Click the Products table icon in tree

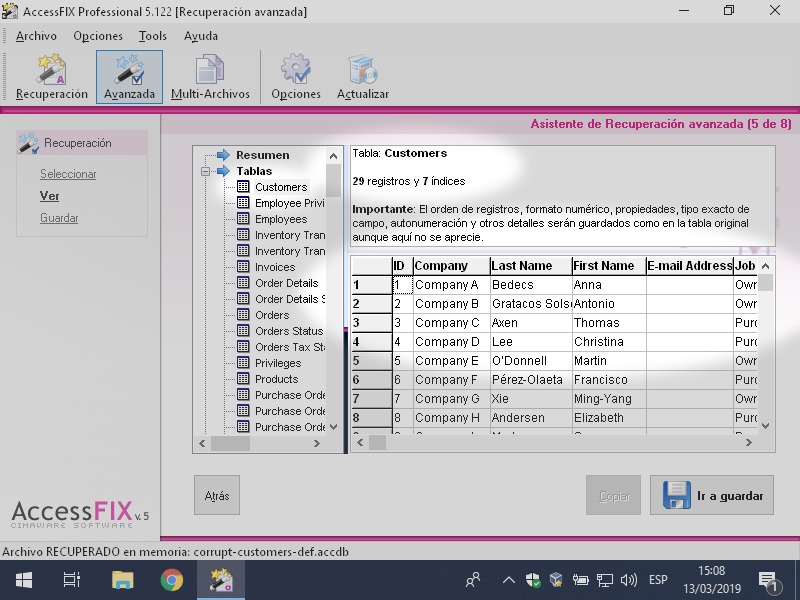pos(243,379)
